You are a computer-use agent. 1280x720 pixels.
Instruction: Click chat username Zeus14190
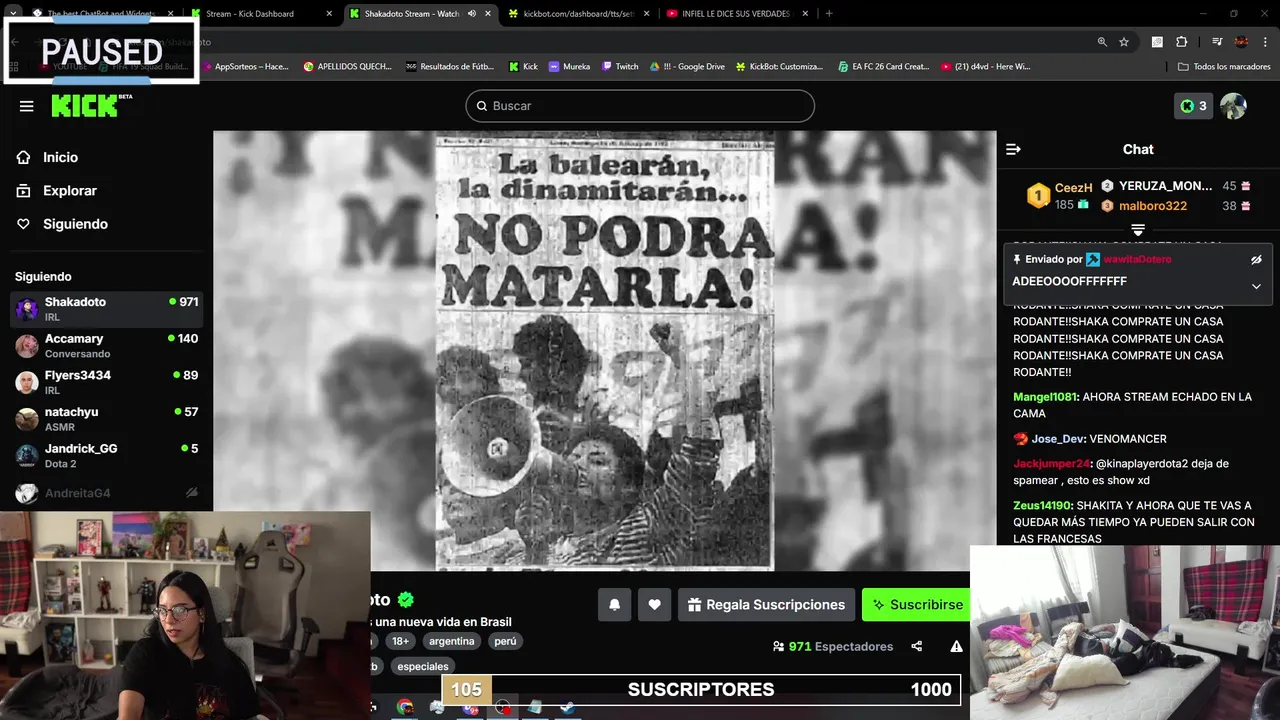[x=1042, y=506]
